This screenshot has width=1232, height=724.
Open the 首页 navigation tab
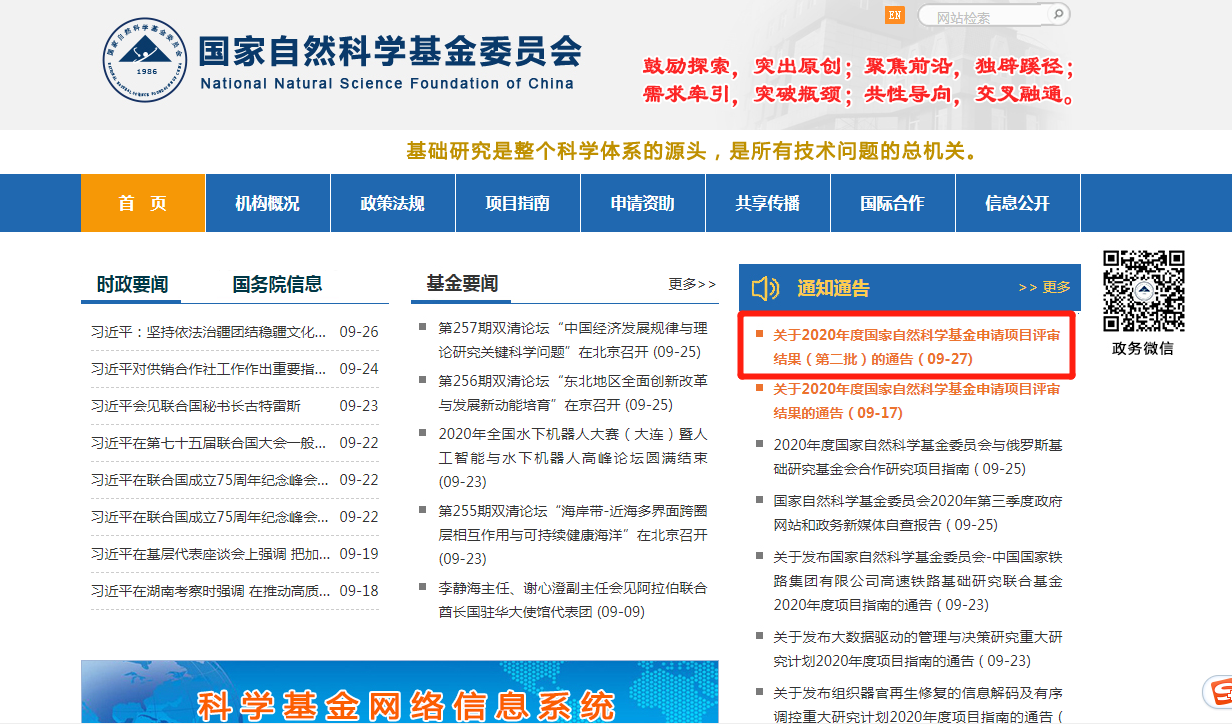click(143, 203)
